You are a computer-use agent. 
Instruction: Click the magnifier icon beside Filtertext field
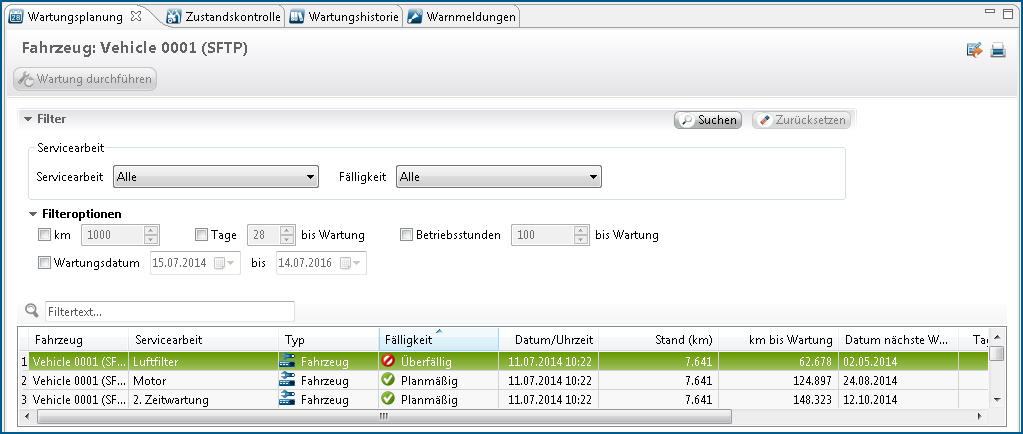(31, 311)
